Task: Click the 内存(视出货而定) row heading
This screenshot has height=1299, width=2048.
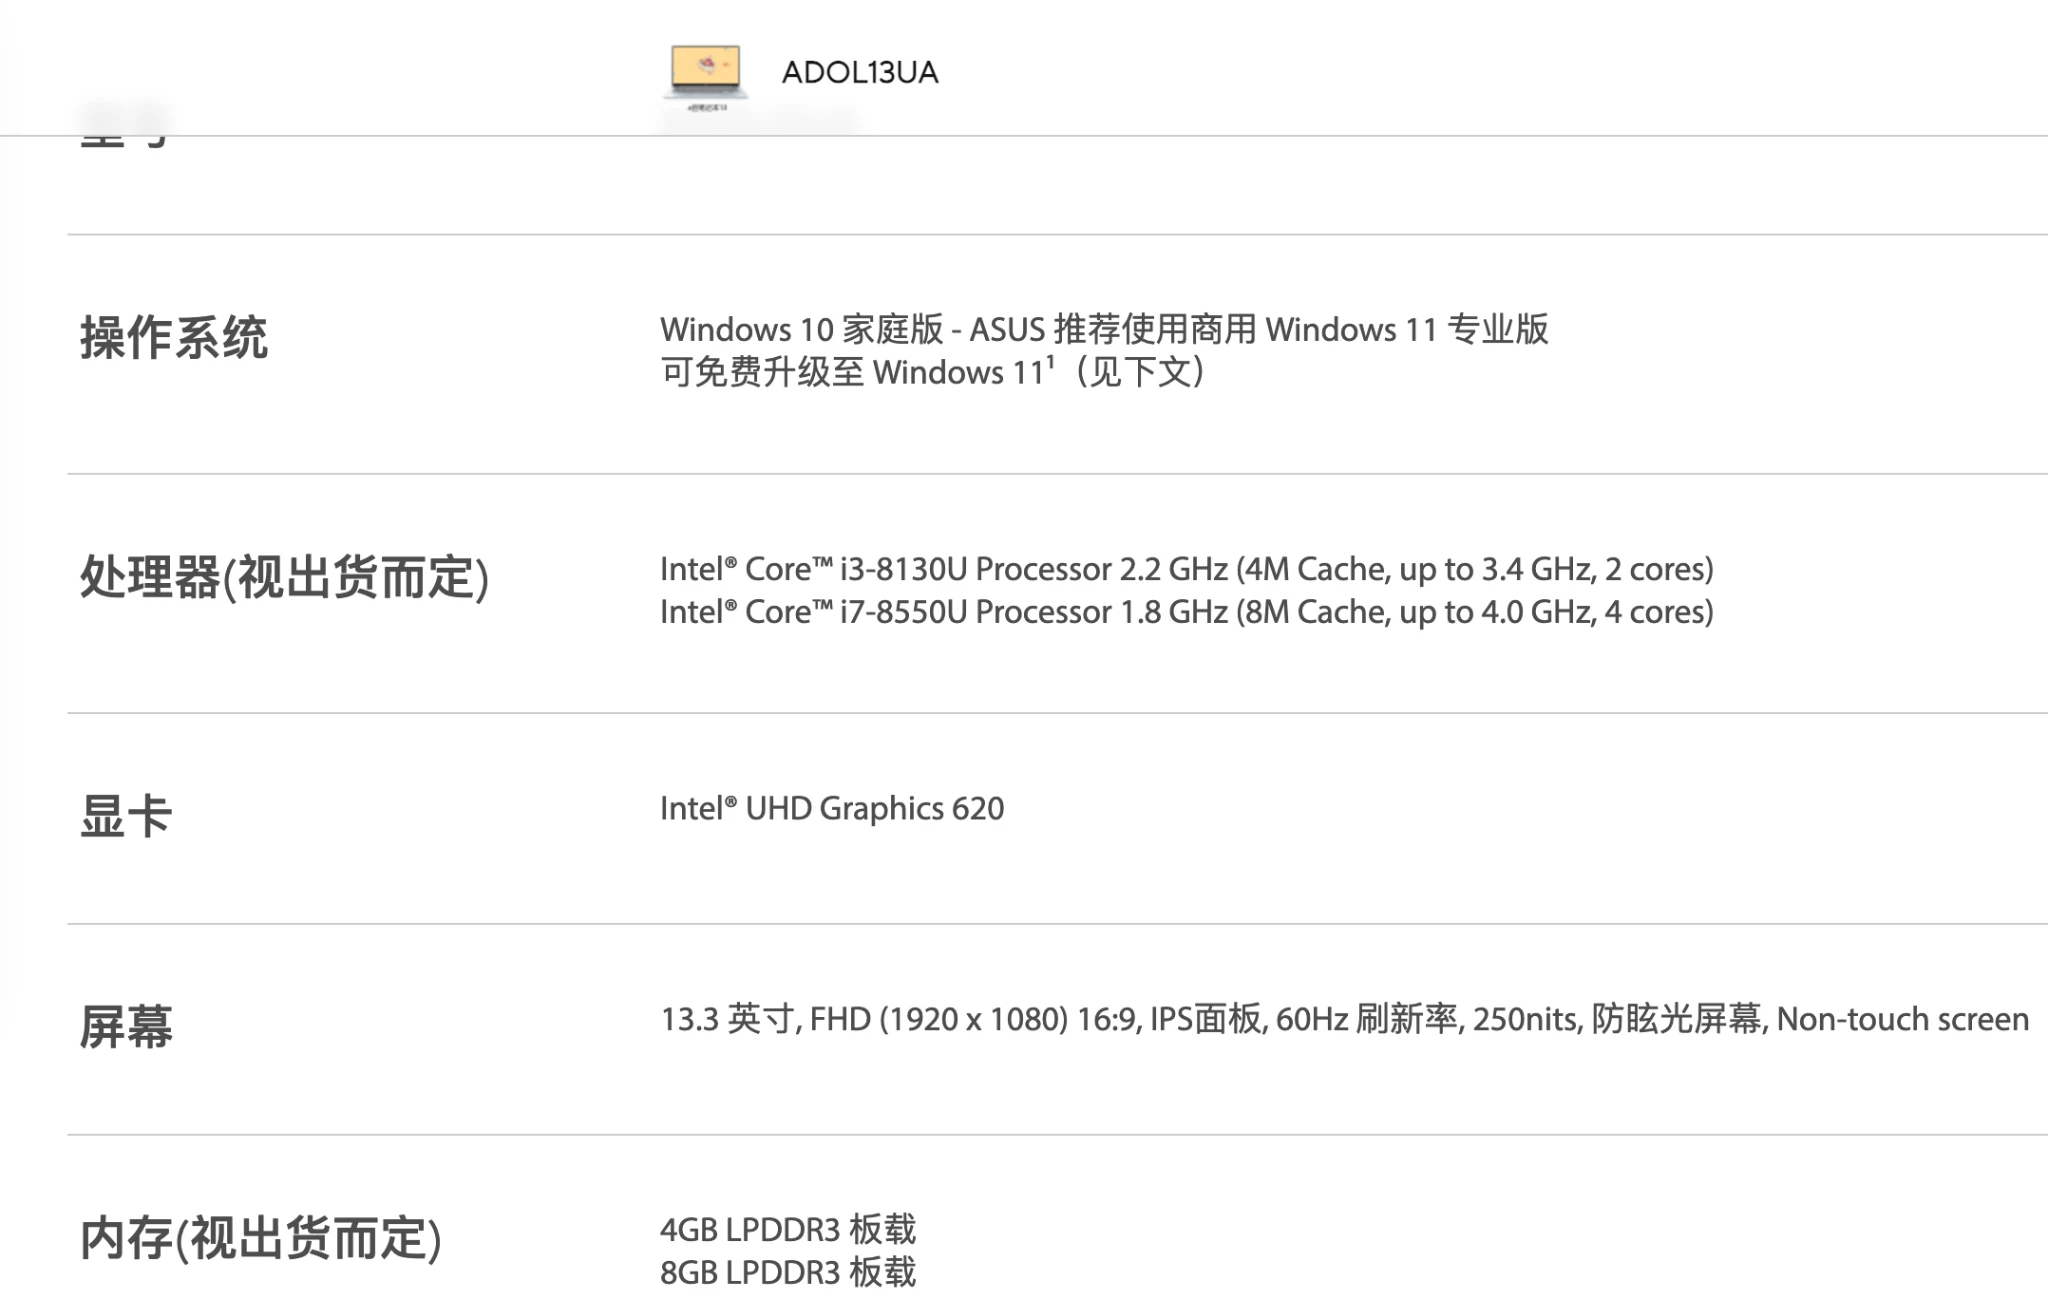Action: click(260, 1238)
